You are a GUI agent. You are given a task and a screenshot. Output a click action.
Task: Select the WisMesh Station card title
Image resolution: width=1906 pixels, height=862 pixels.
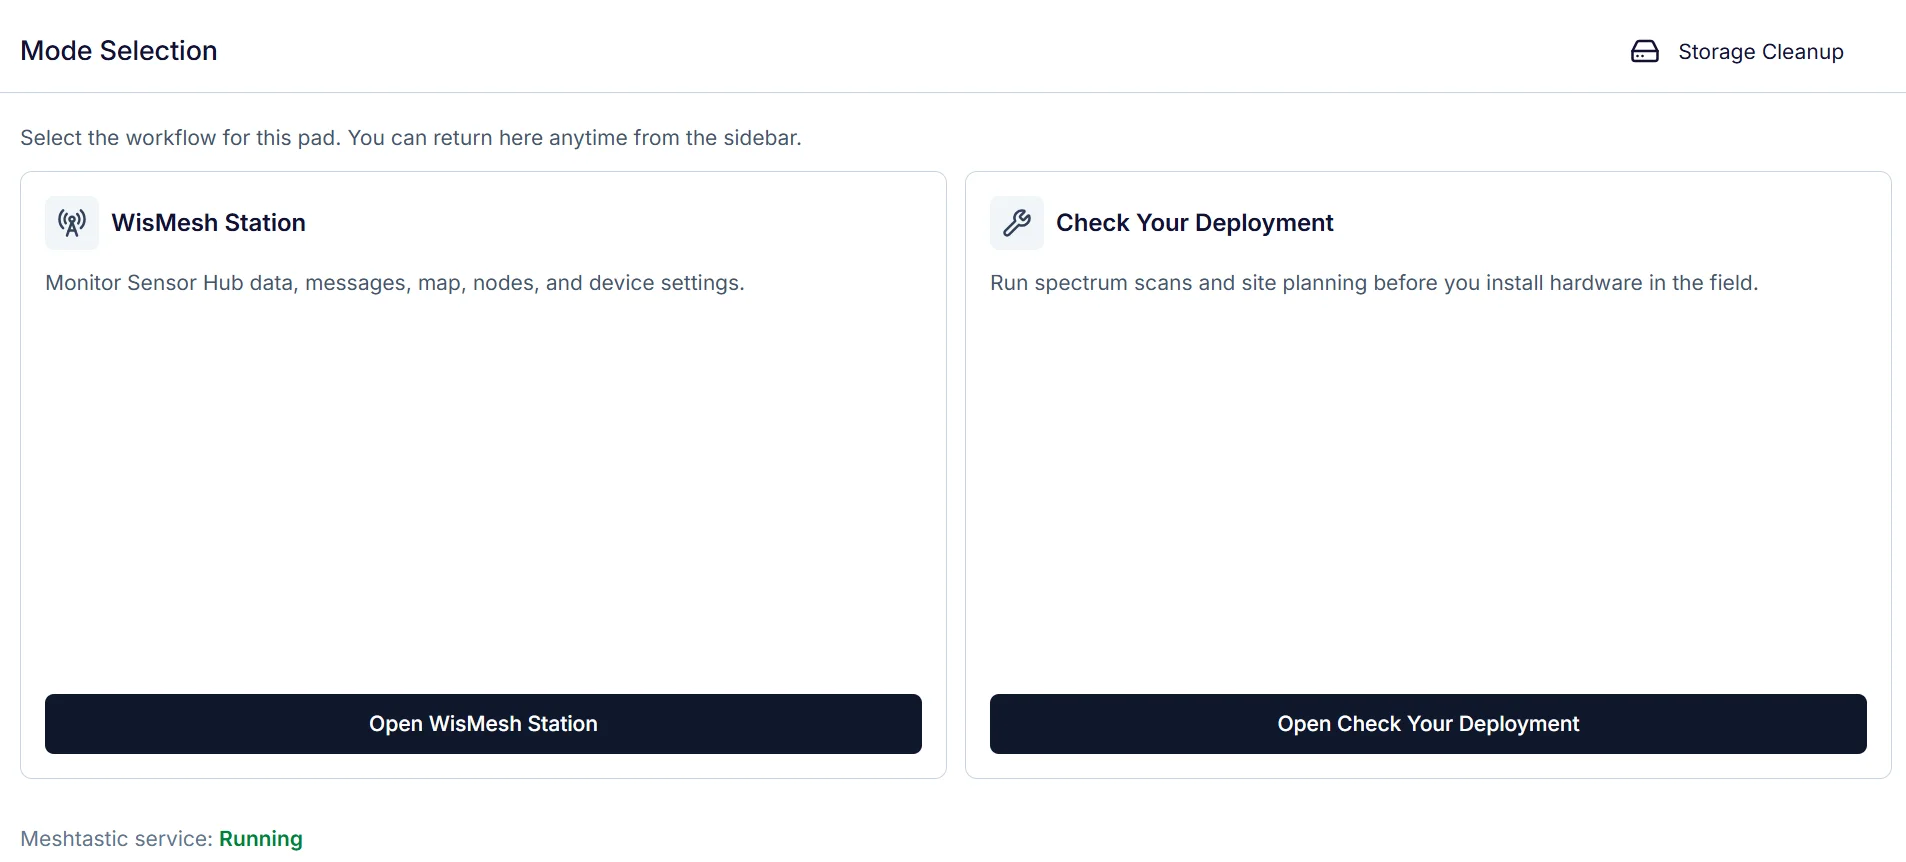pyautogui.click(x=209, y=223)
